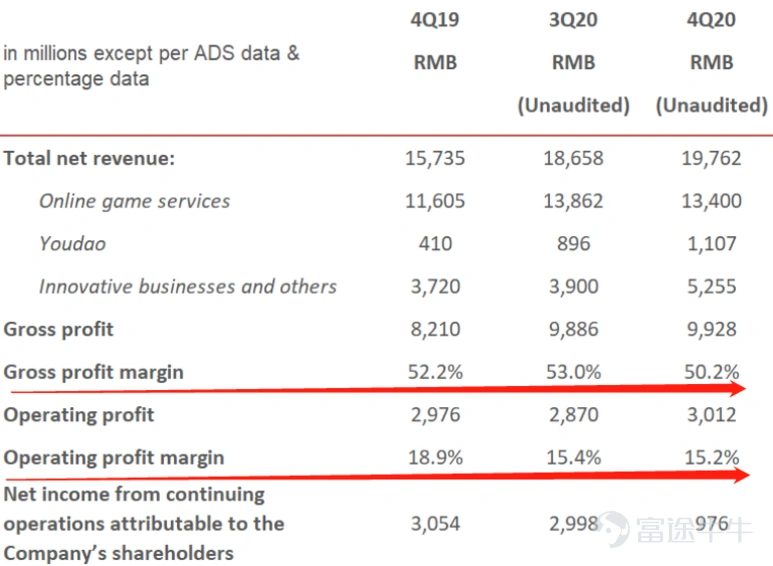Select the 4Q19 column header
Viewport: 773px width, 566px height.
[435, 20]
